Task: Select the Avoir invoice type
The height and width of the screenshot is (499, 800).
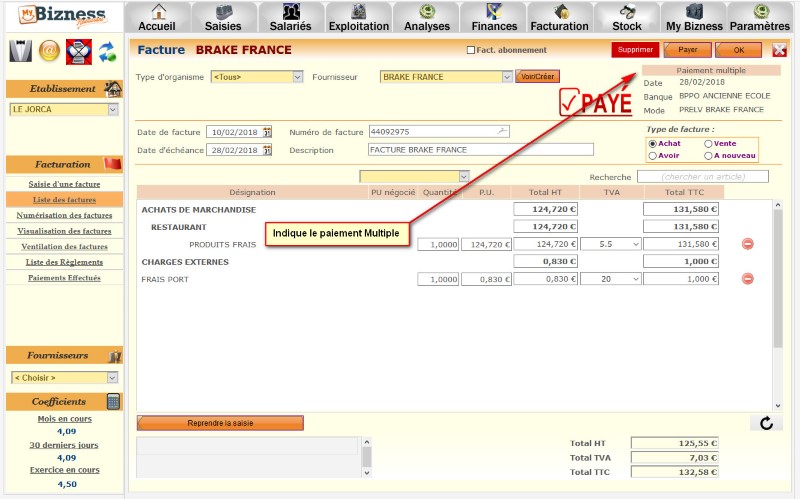Action: 652,156
